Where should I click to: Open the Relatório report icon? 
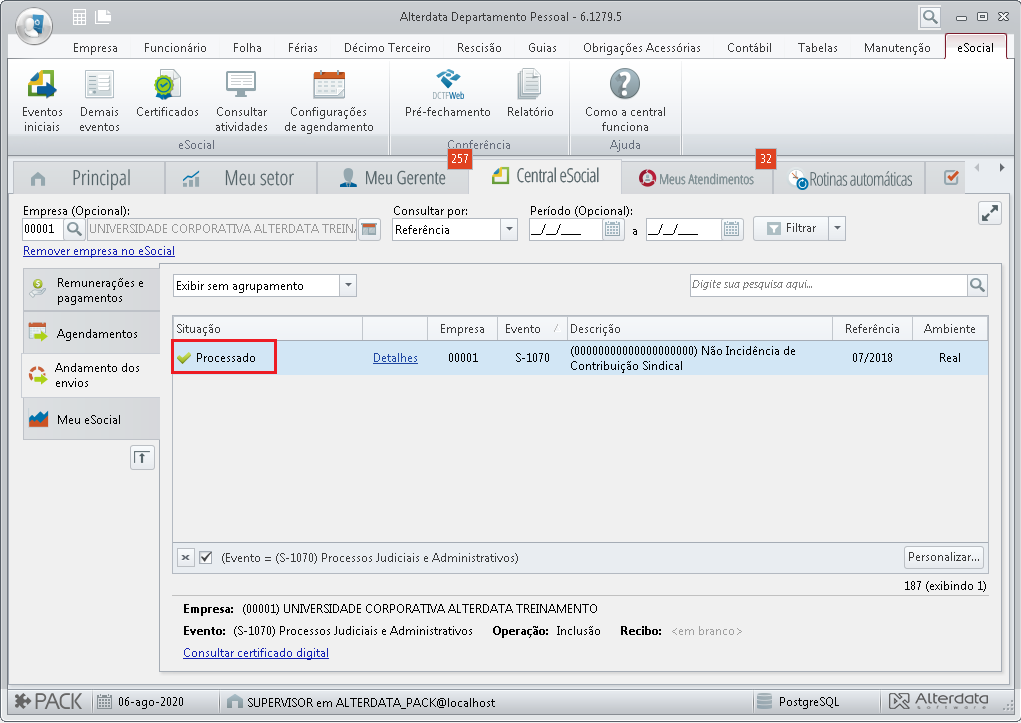530,94
